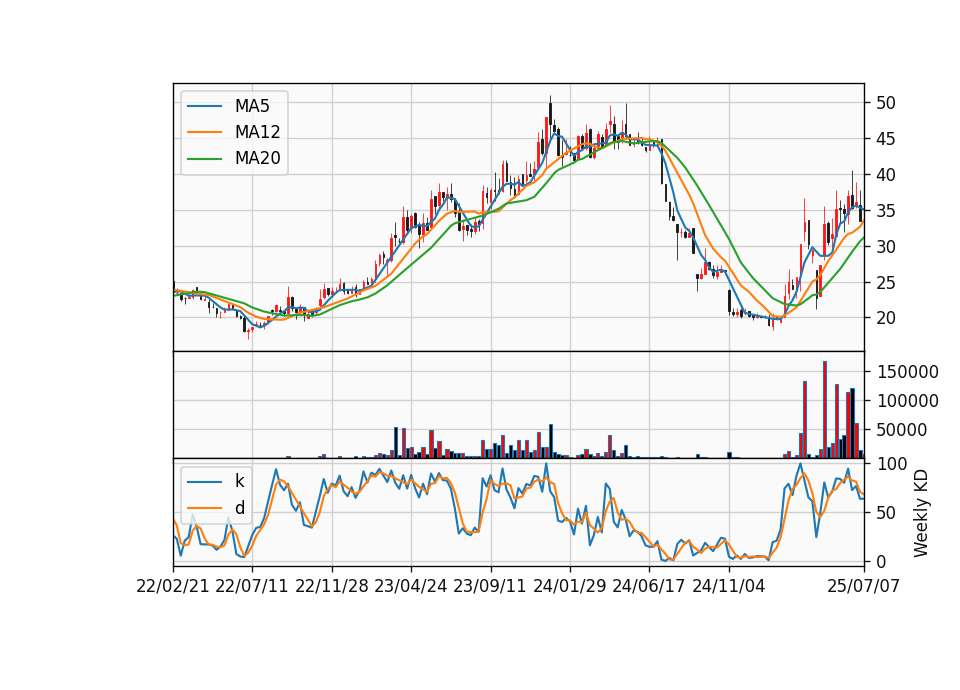The height and width of the screenshot is (690, 960).
Task: Click the KD axis value 100
Action: click(891, 464)
